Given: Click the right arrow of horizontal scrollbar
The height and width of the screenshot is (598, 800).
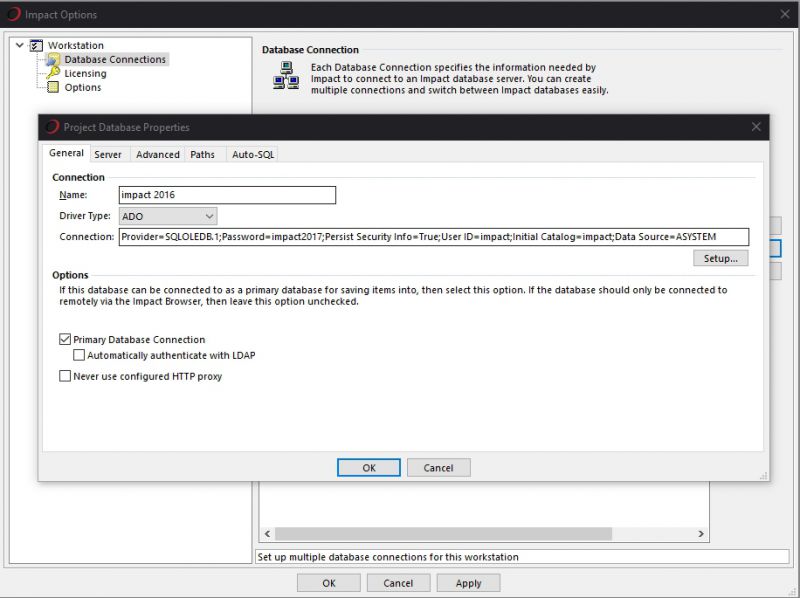Looking at the screenshot, I should click(701, 535).
